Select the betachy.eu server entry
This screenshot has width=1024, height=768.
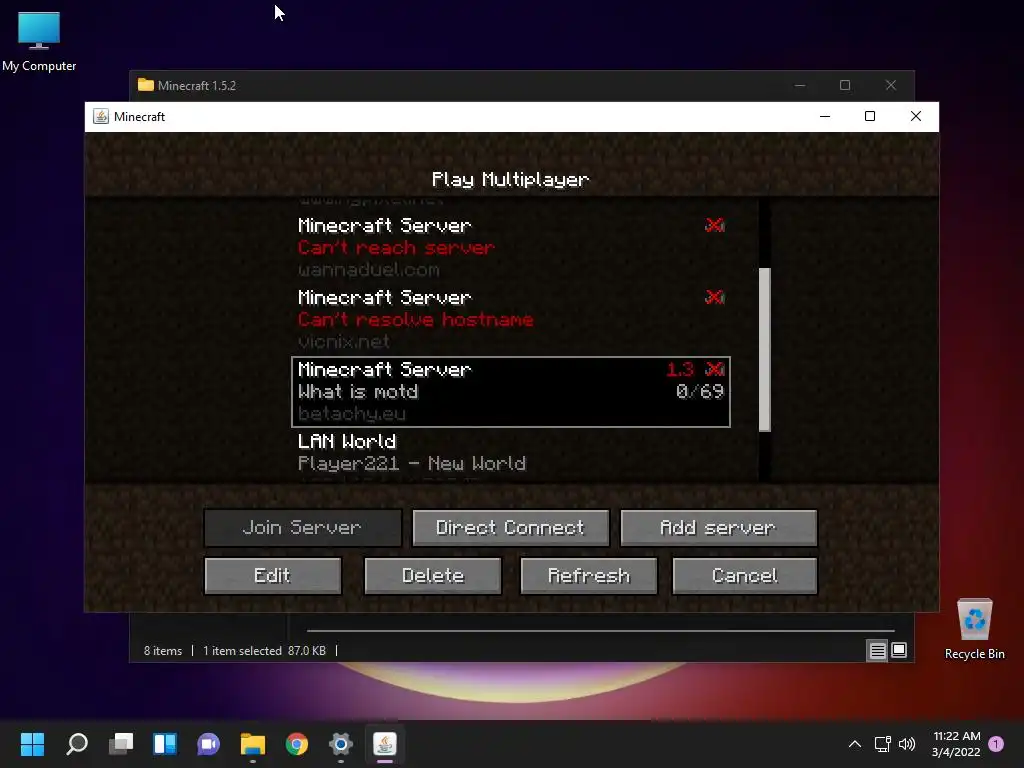pos(511,392)
